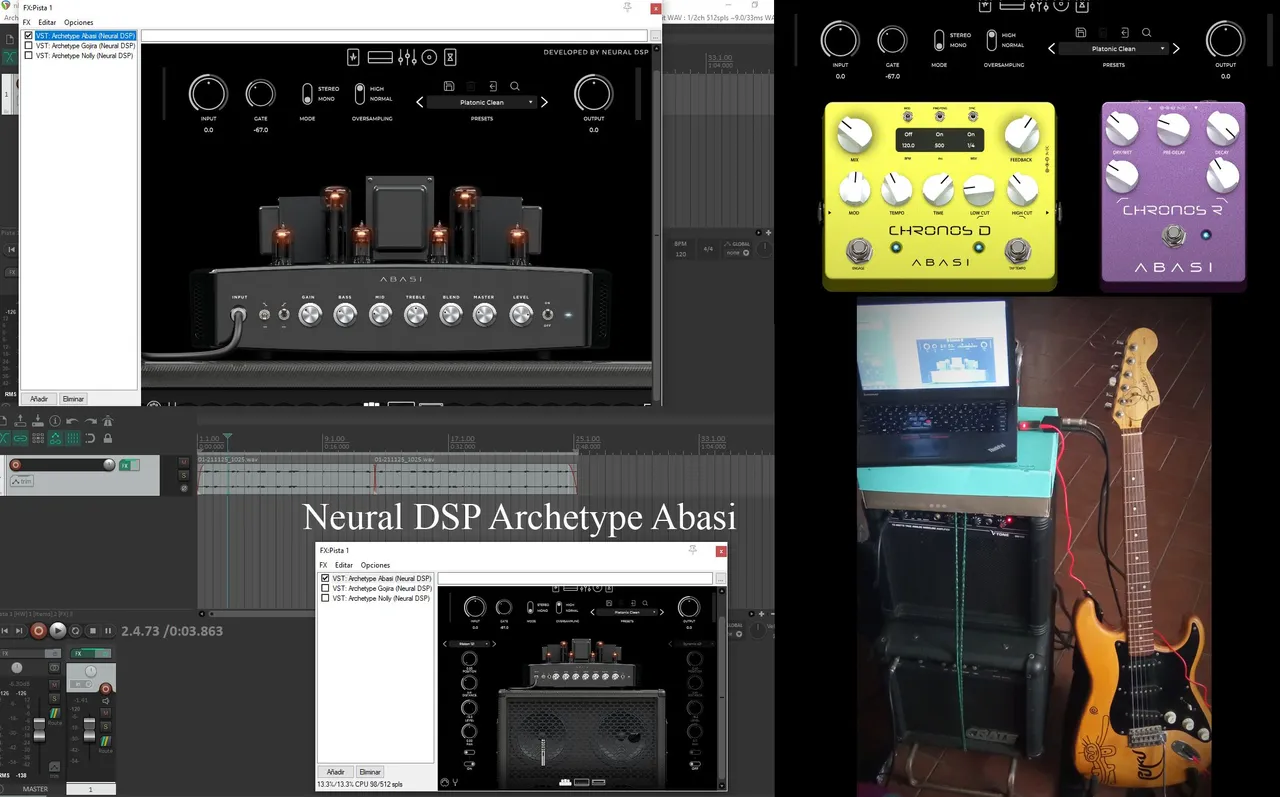Click Gain knob on Abasi amp
1280x797 pixels.
[310, 315]
